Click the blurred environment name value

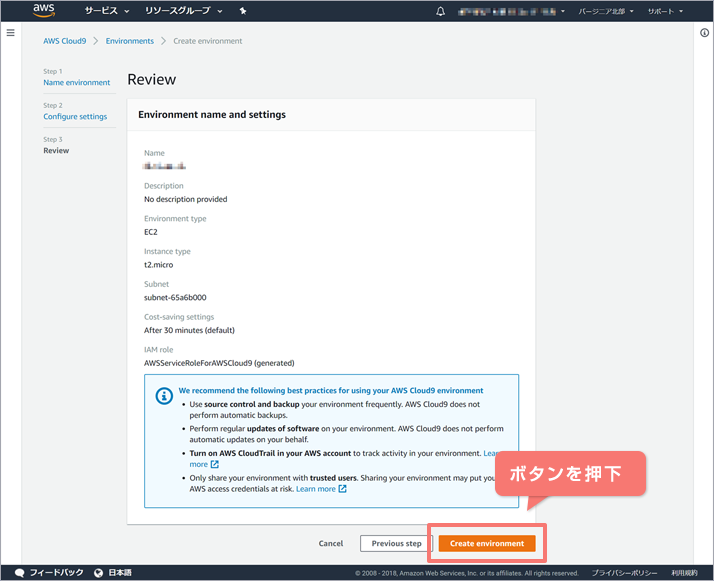click(x=164, y=166)
